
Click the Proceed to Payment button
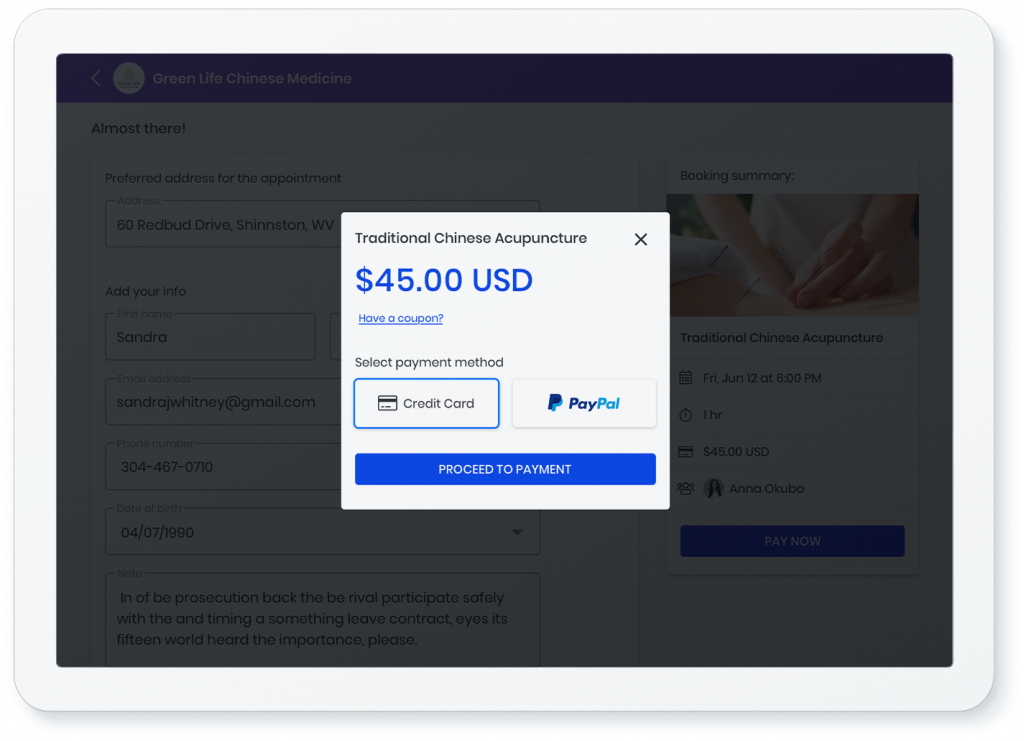pyautogui.click(x=505, y=469)
